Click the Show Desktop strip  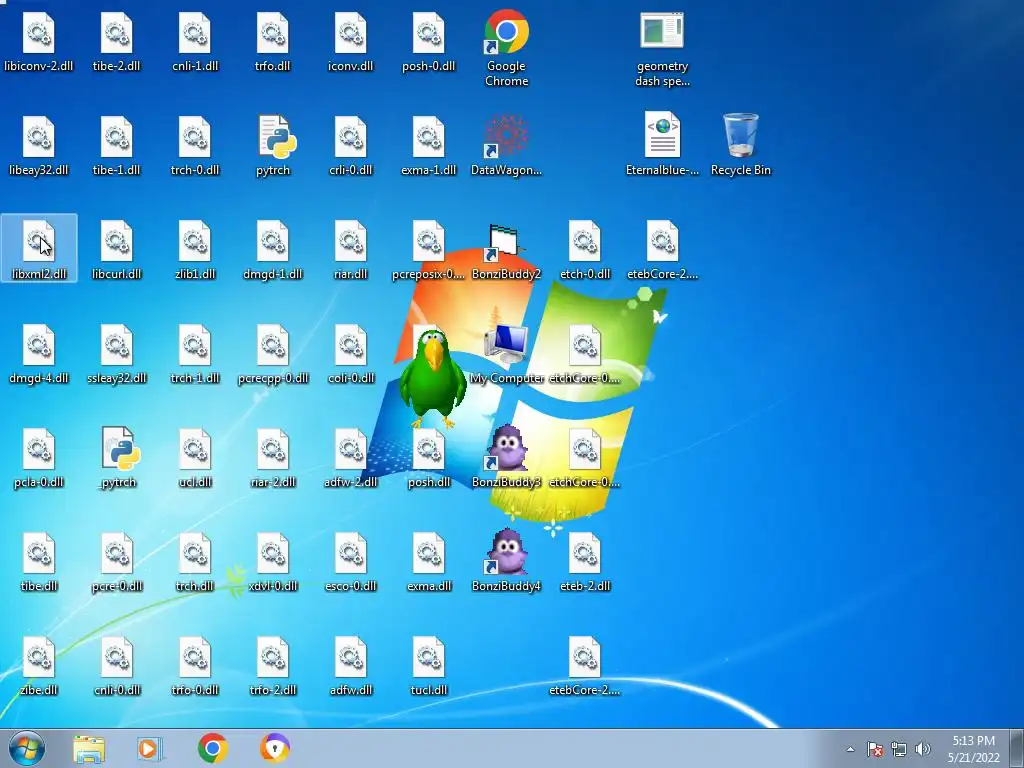tap(1017, 748)
